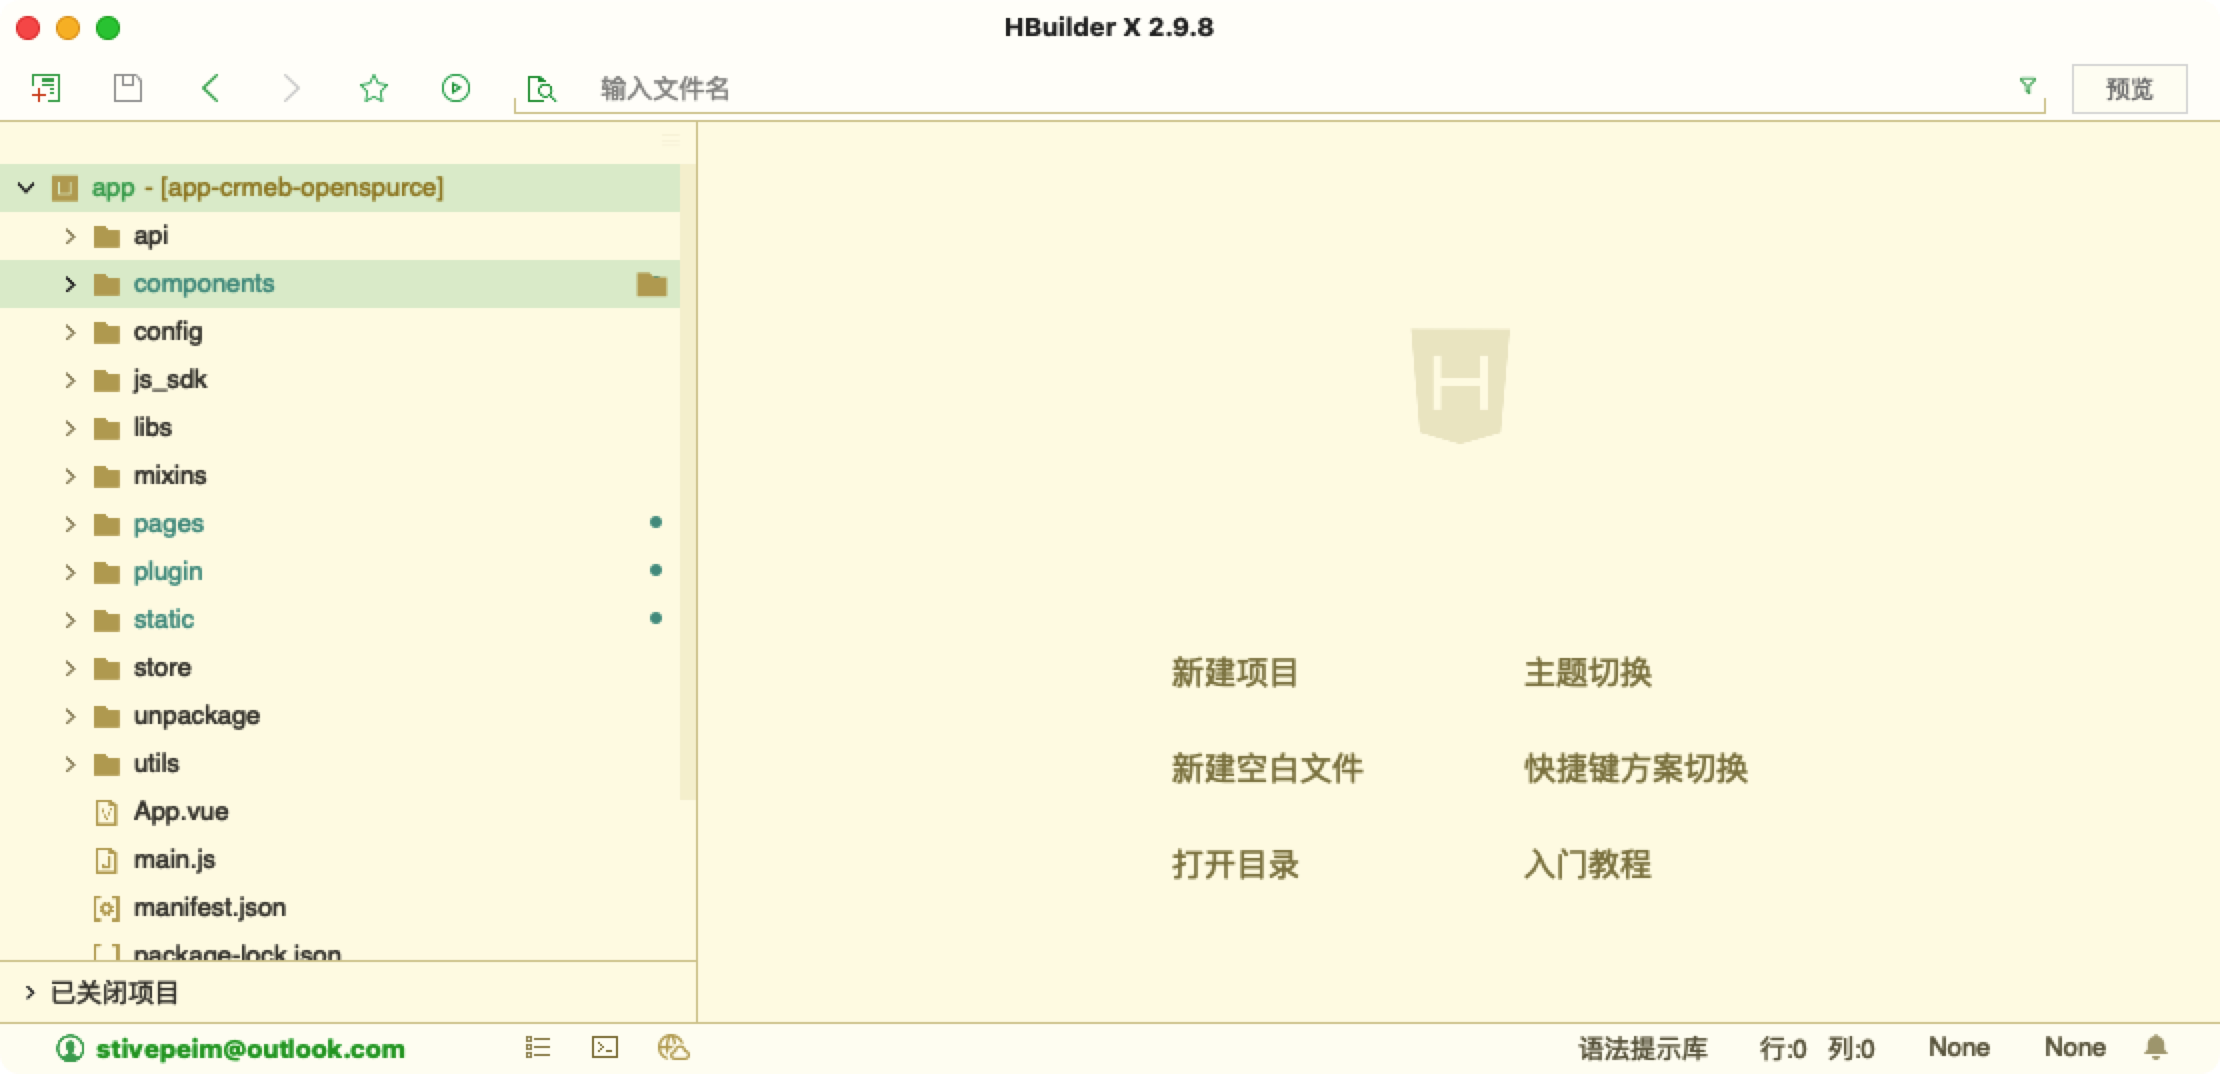This screenshot has width=2220, height=1074.
Task: Open the App.vue file
Action: [181, 812]
